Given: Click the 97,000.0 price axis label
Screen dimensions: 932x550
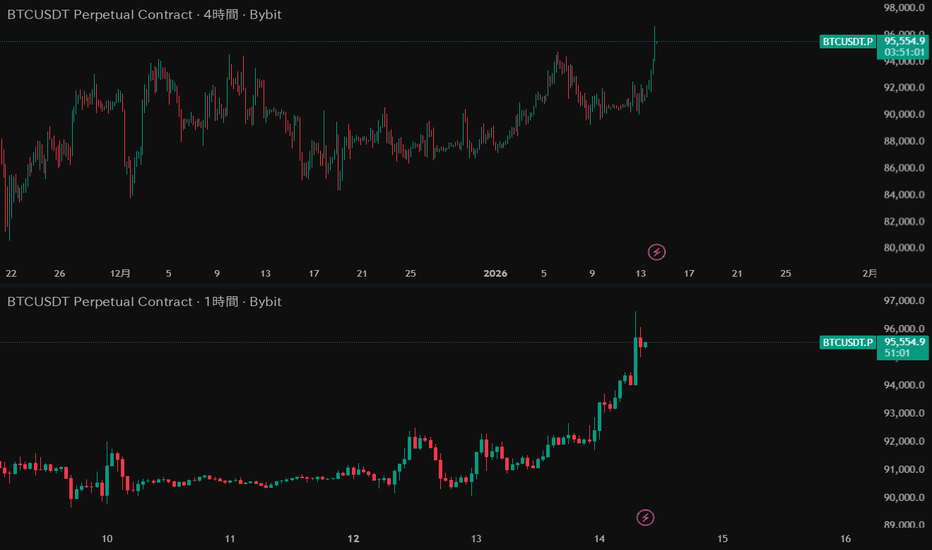Looking at the screenshot, I should coord(904,301).
